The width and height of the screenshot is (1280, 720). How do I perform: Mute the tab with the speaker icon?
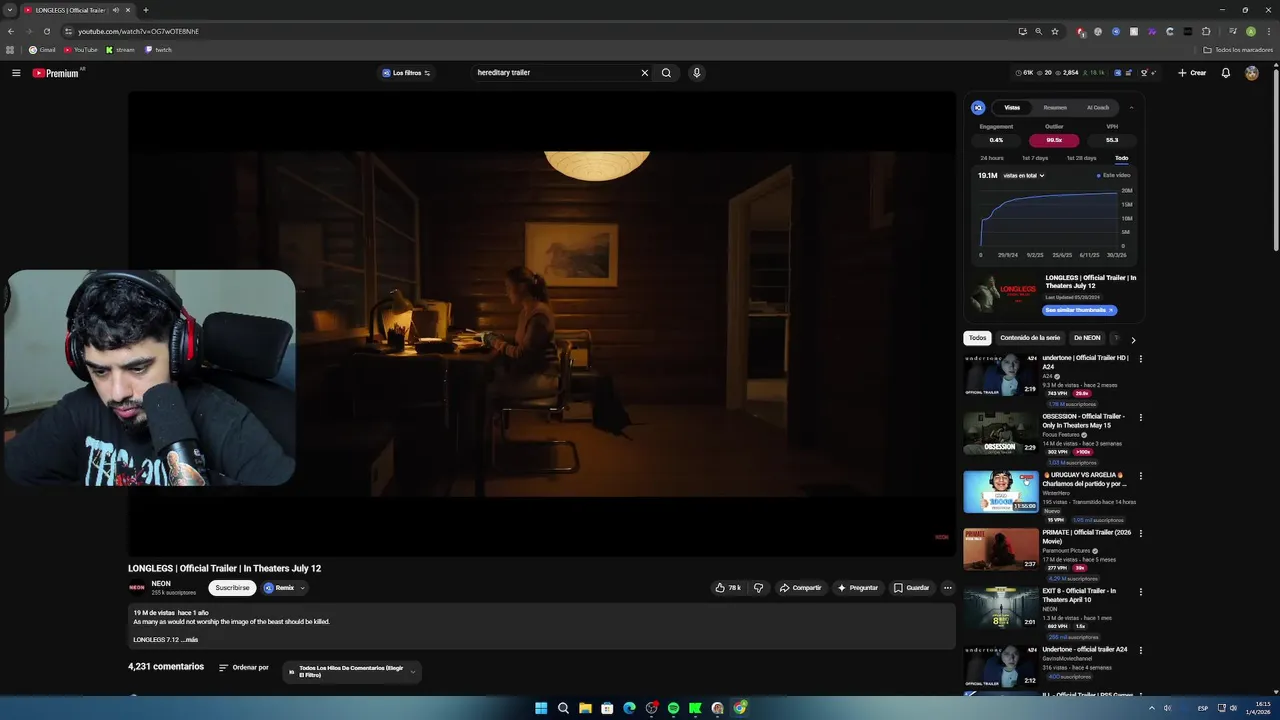click(x=116, y=10)
